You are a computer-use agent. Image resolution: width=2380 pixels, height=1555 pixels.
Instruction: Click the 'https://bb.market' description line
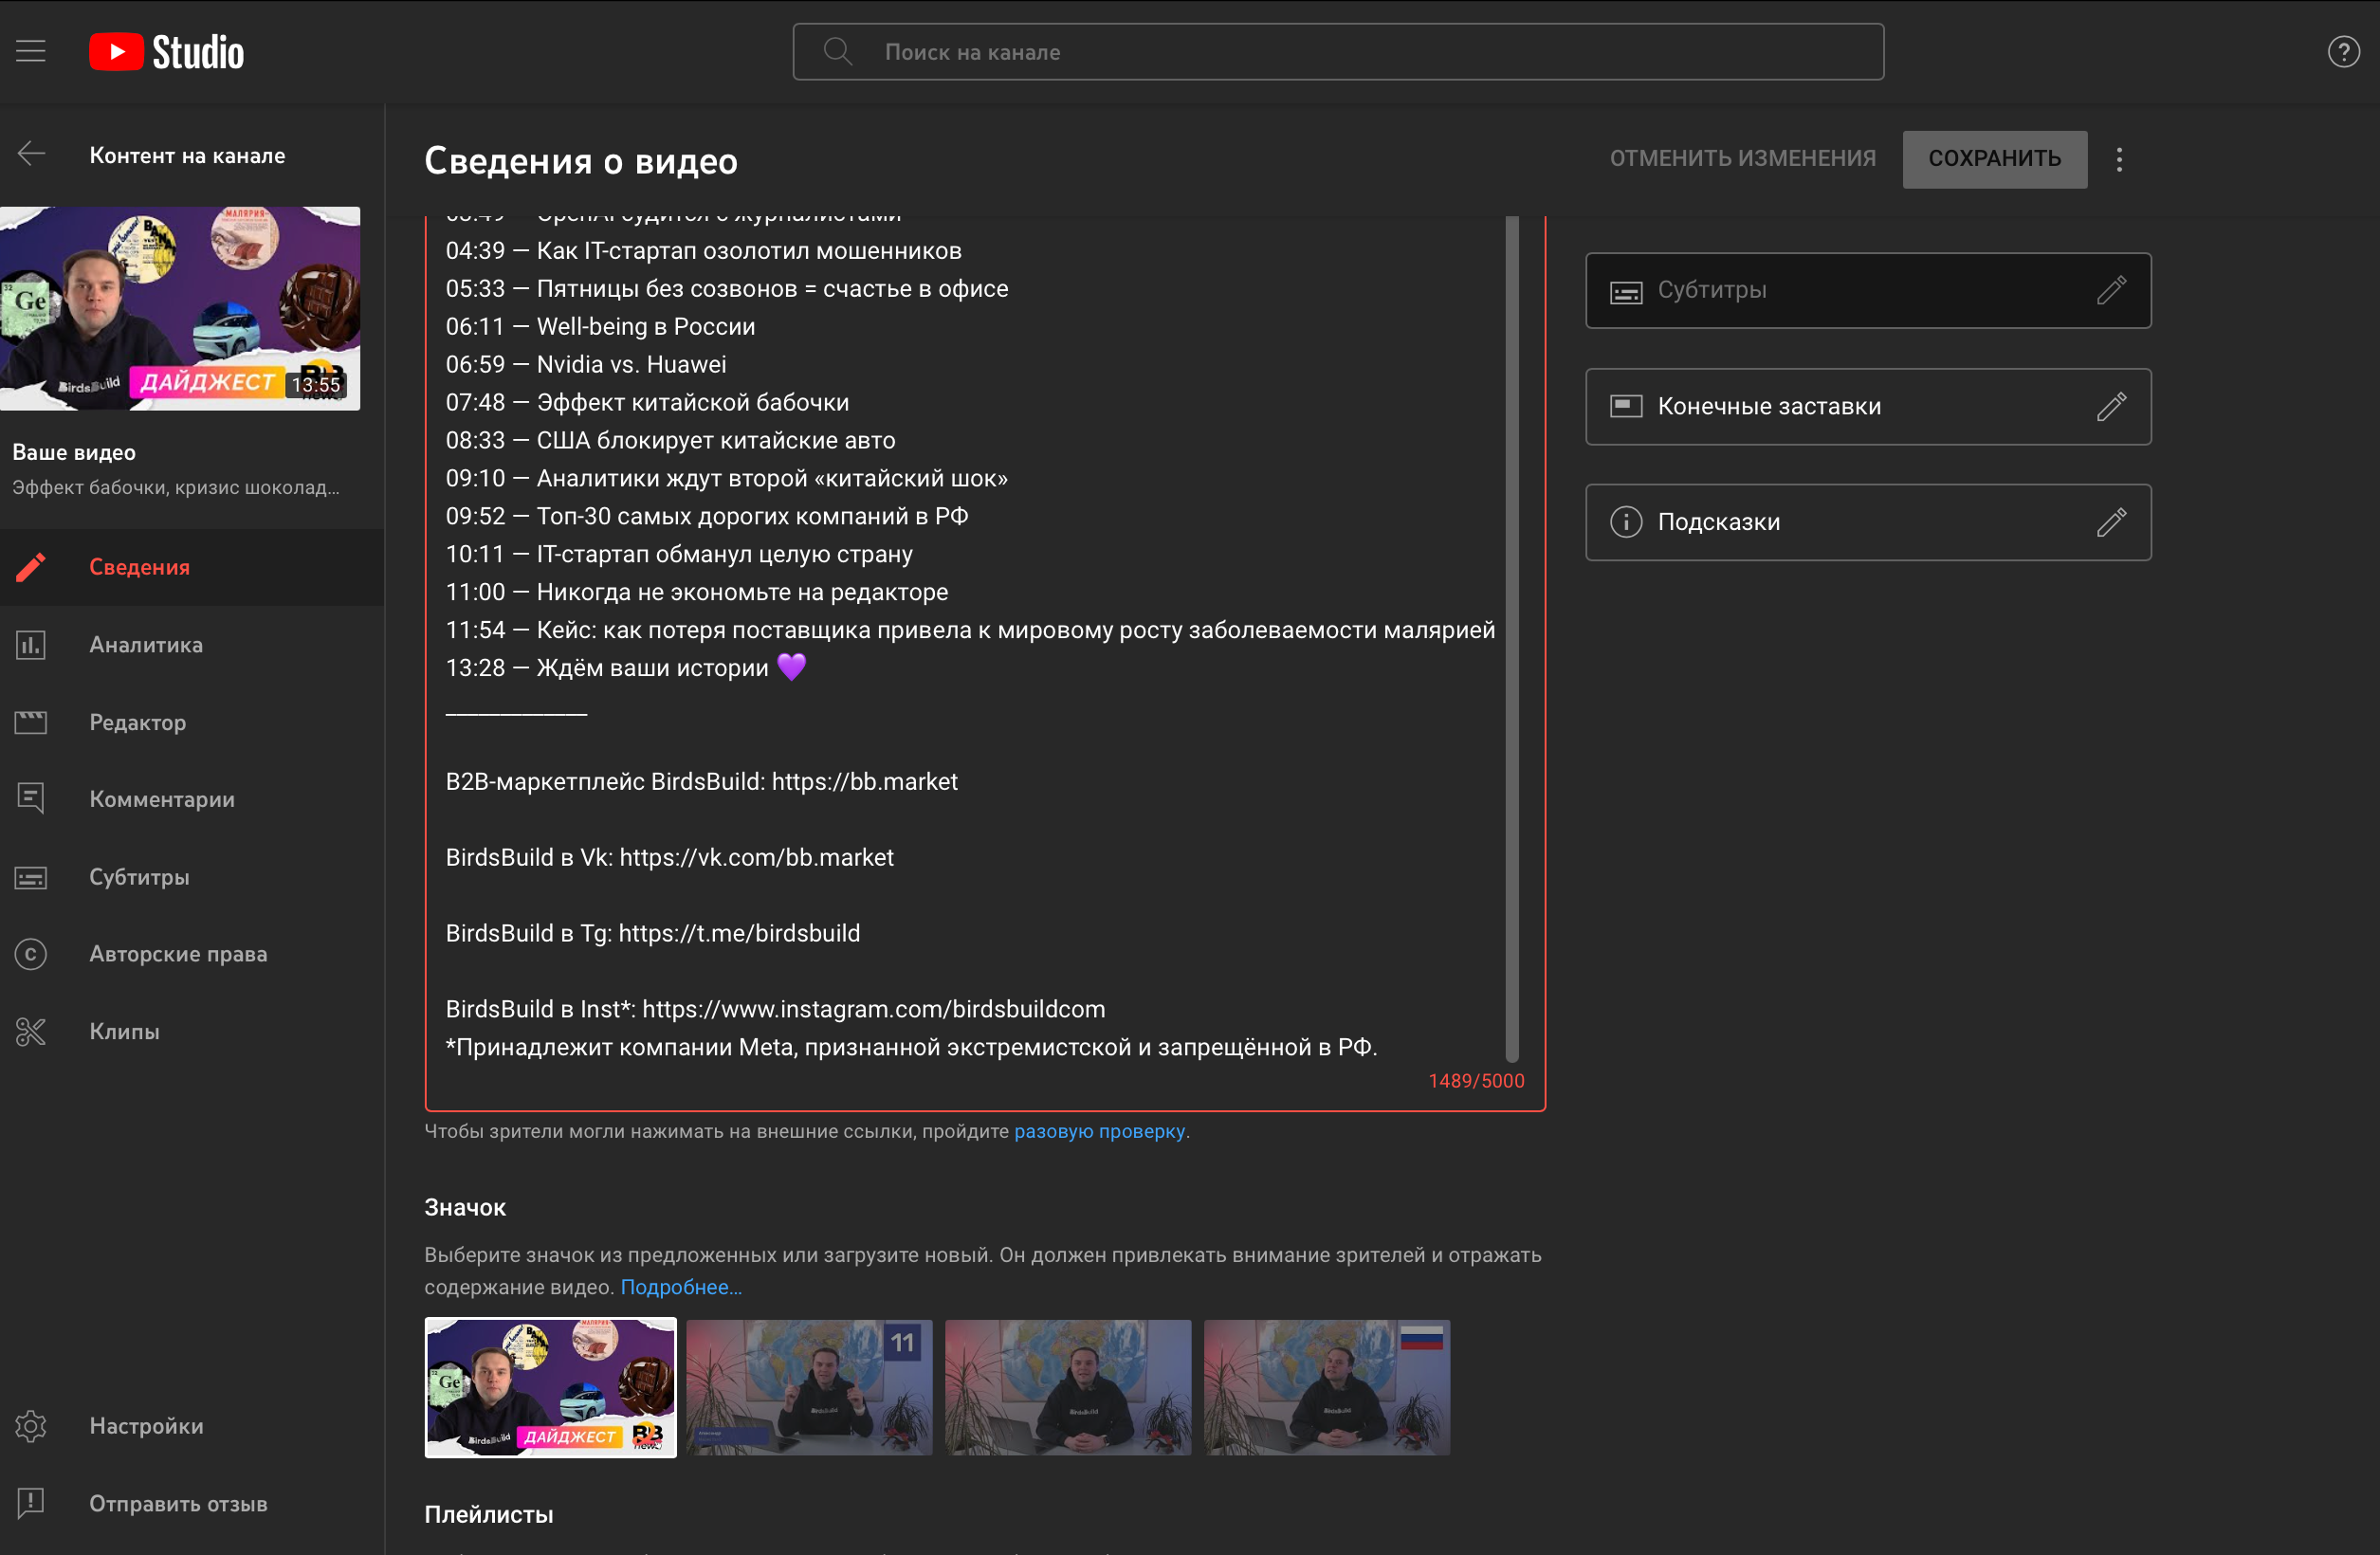pos(702,781)
